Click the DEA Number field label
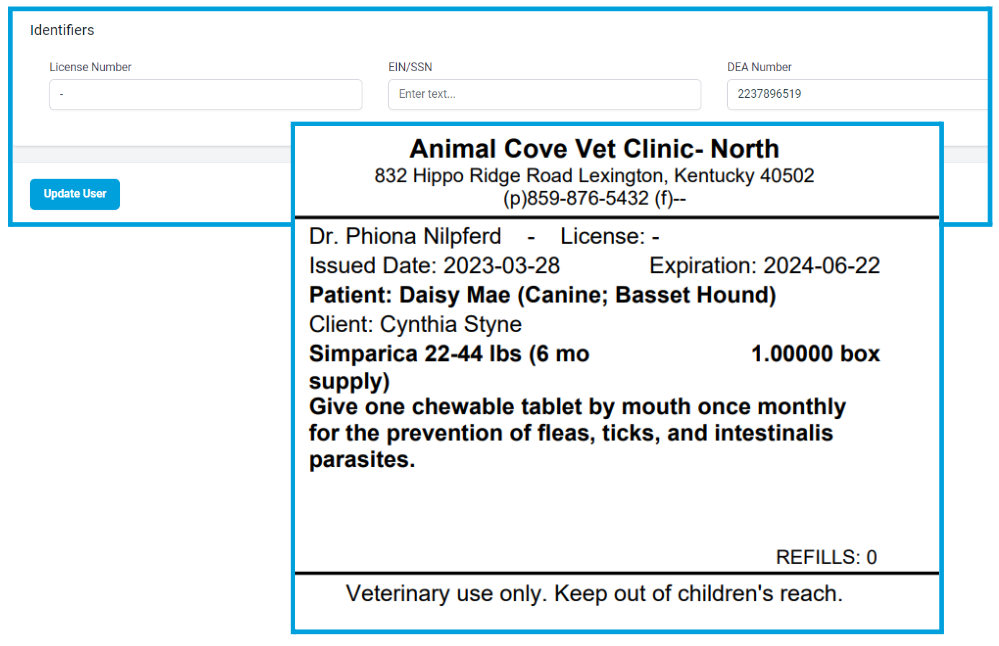Image resolution: width=999 pixels, height=646 pixels. [x=759, y=67]
